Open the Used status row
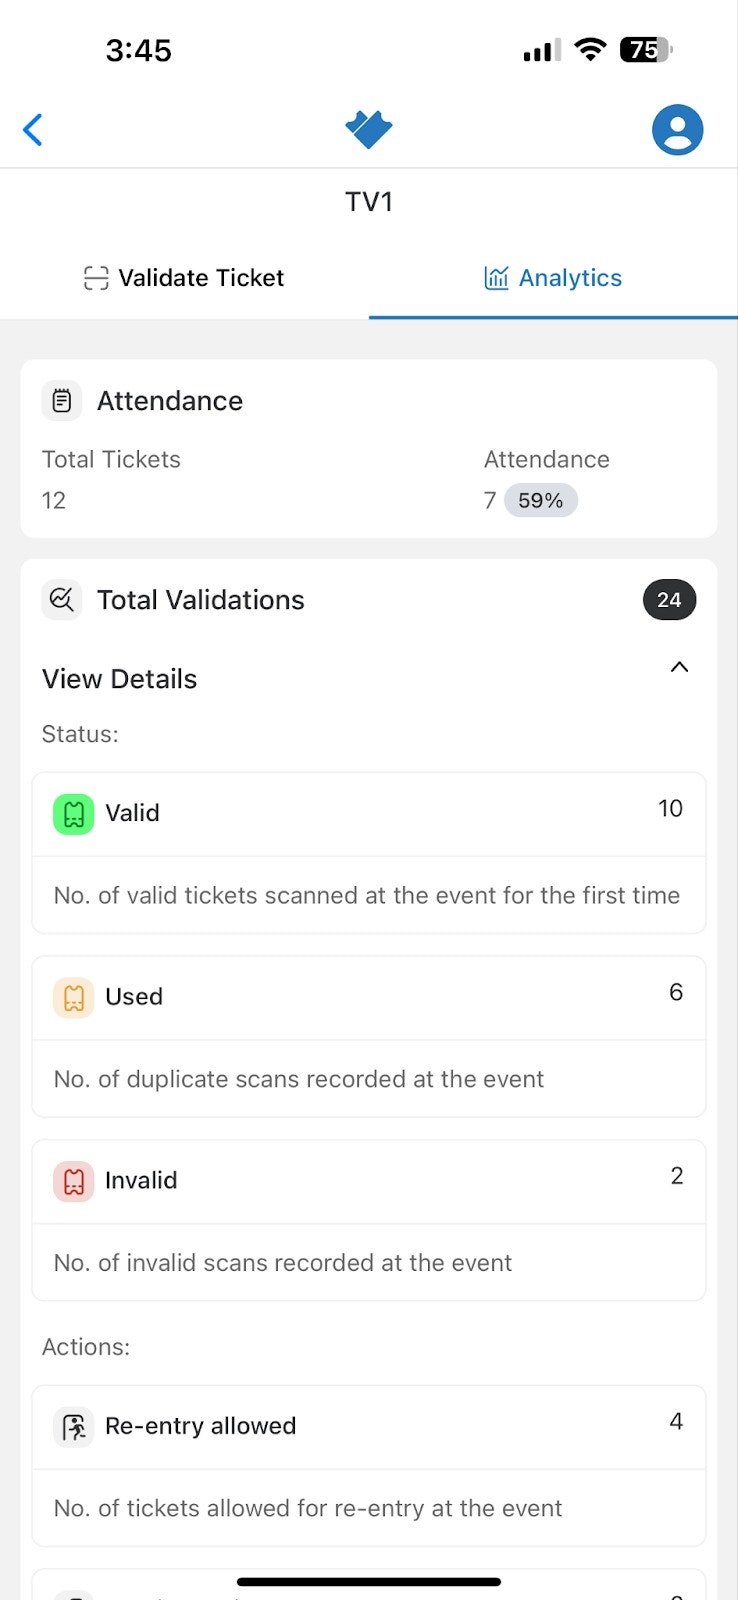This screenshot has width=738, height=1600. tap(369, 1037)
